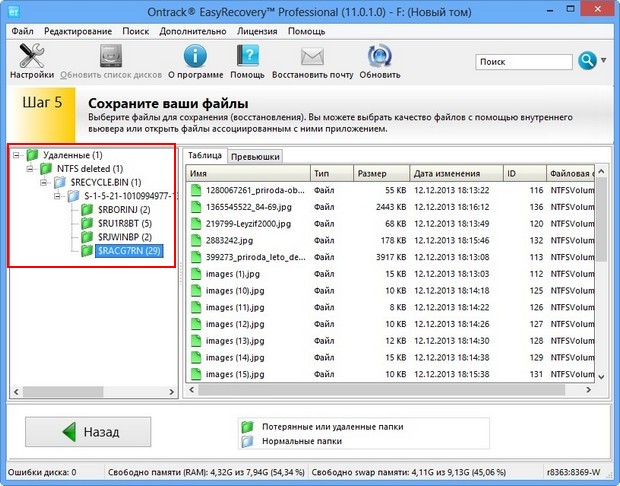The height and width of the screenshot is (486, 620).
Task: Click the 3917 KB size cell
Action: (x=391, y=257)
